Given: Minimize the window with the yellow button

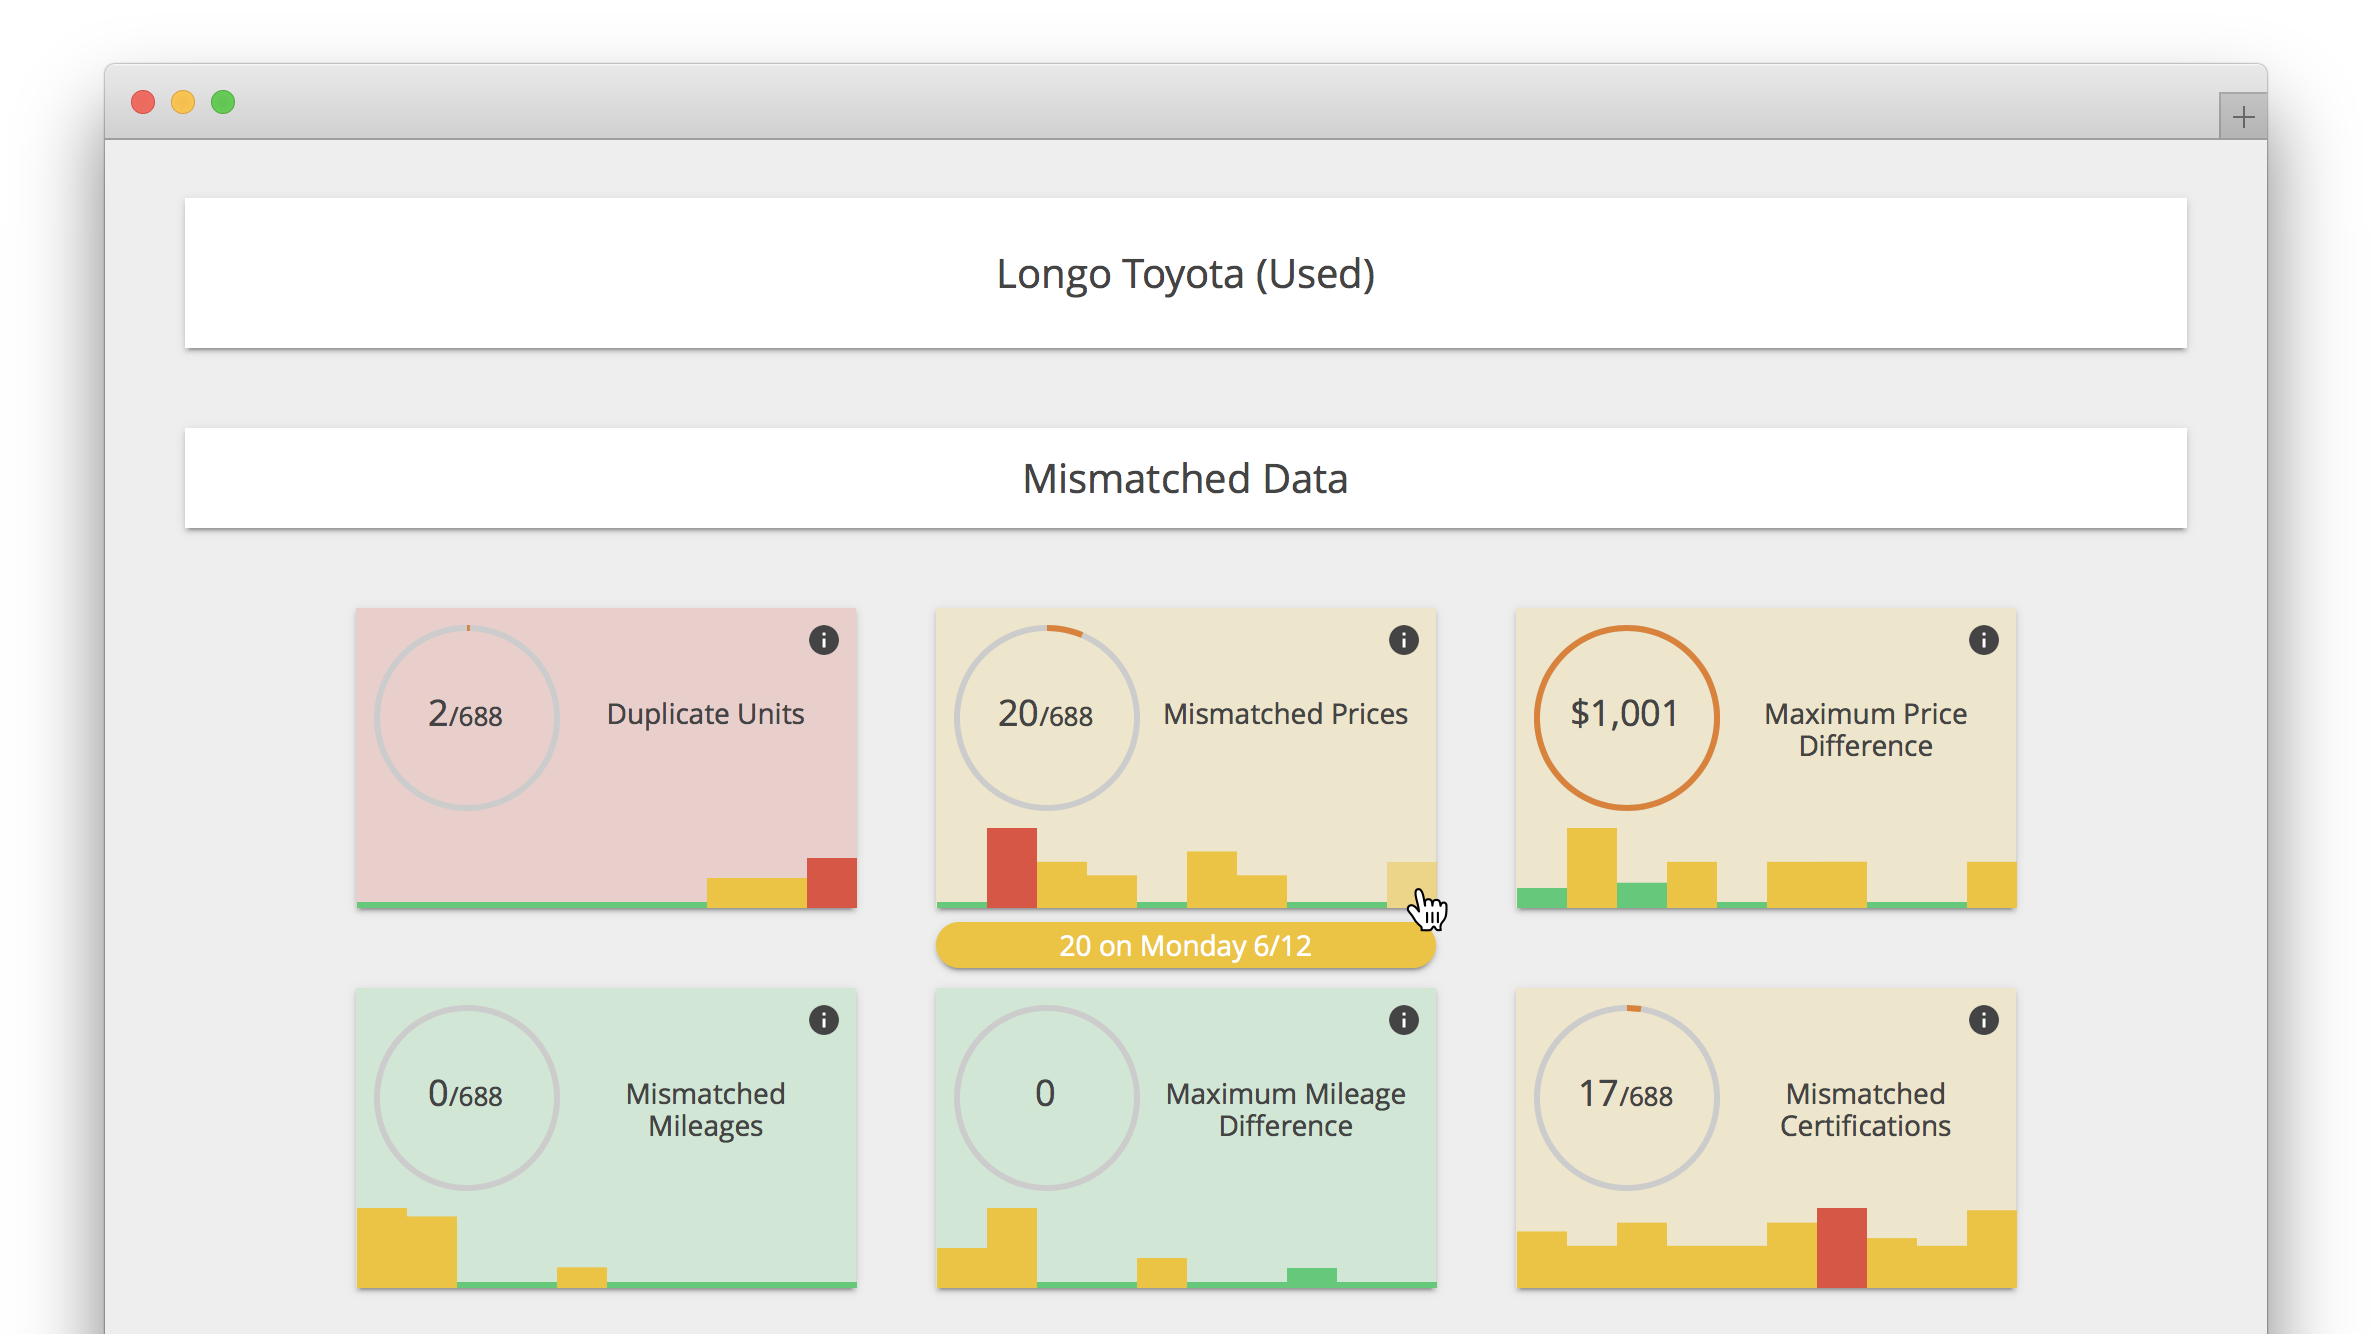Looking at the screenshot, I should [x=183, y=102].
